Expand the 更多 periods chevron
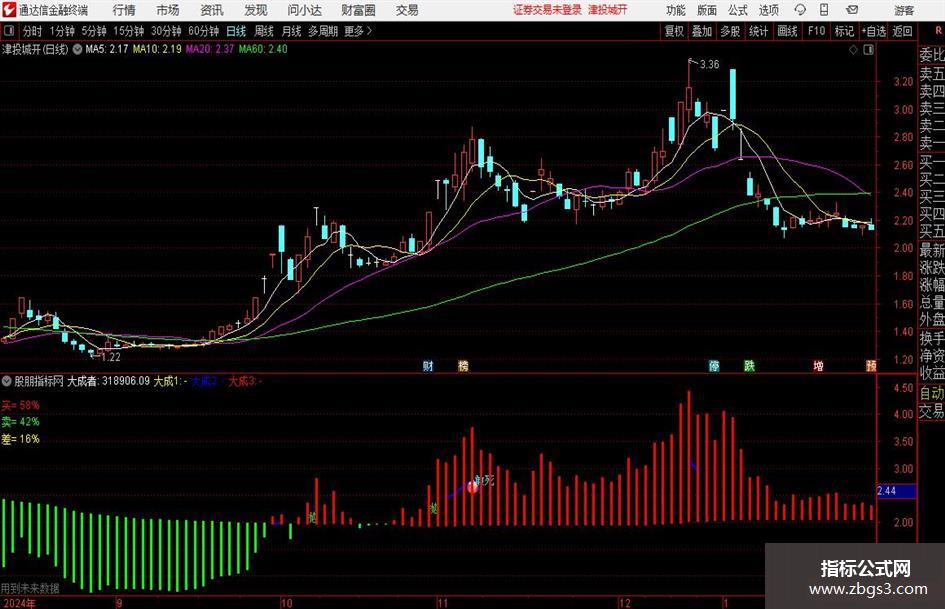 coord(369,31)
